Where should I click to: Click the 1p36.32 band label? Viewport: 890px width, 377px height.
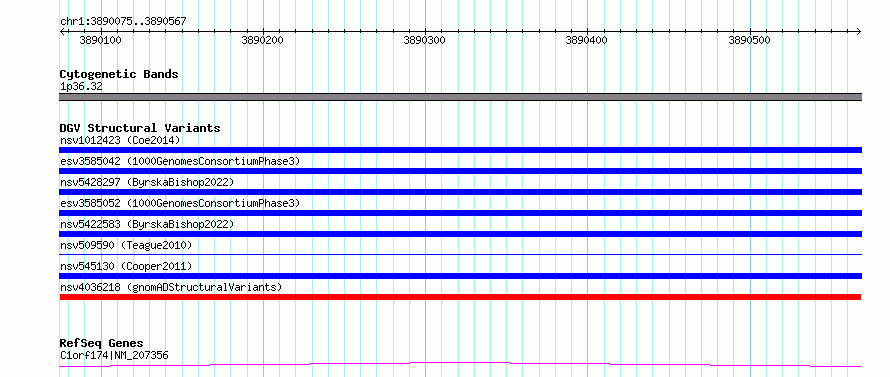coord(81,87)
